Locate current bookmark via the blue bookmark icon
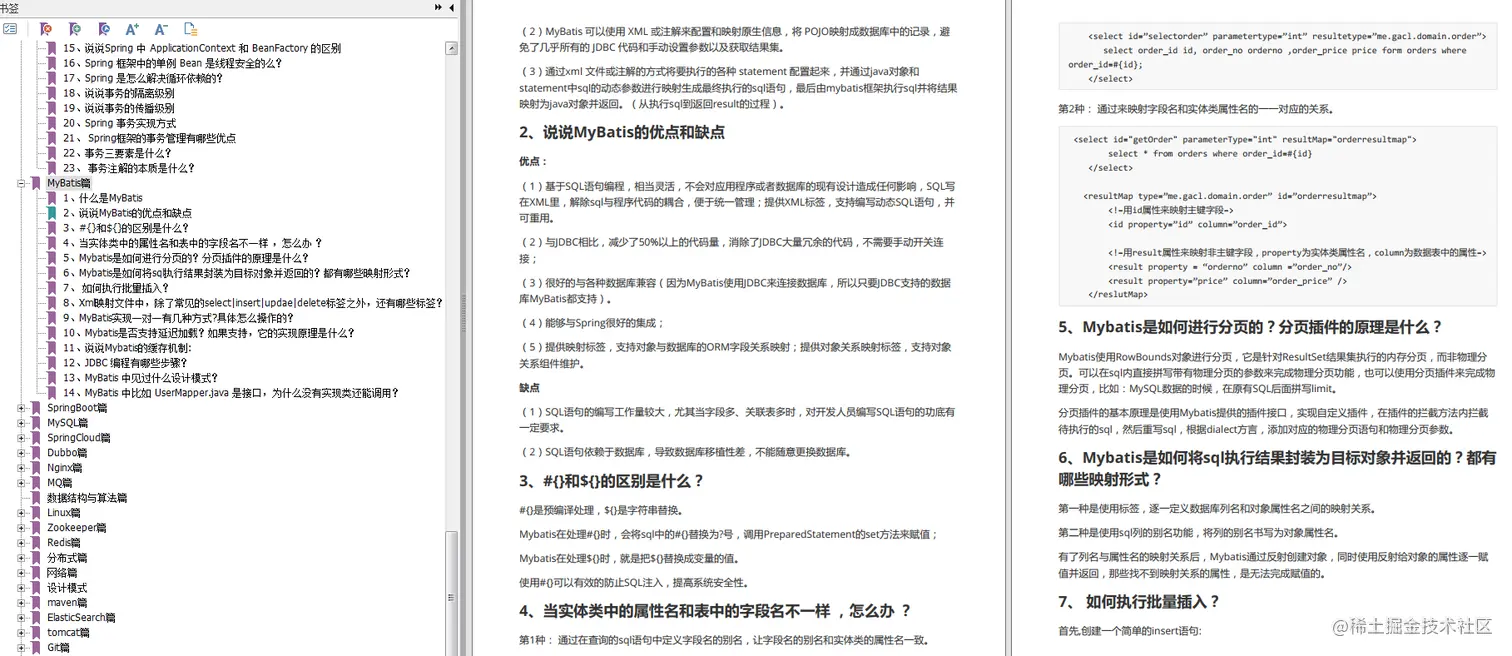The image size is (1512, 656). pyautogui.click(x=103, y=29)
